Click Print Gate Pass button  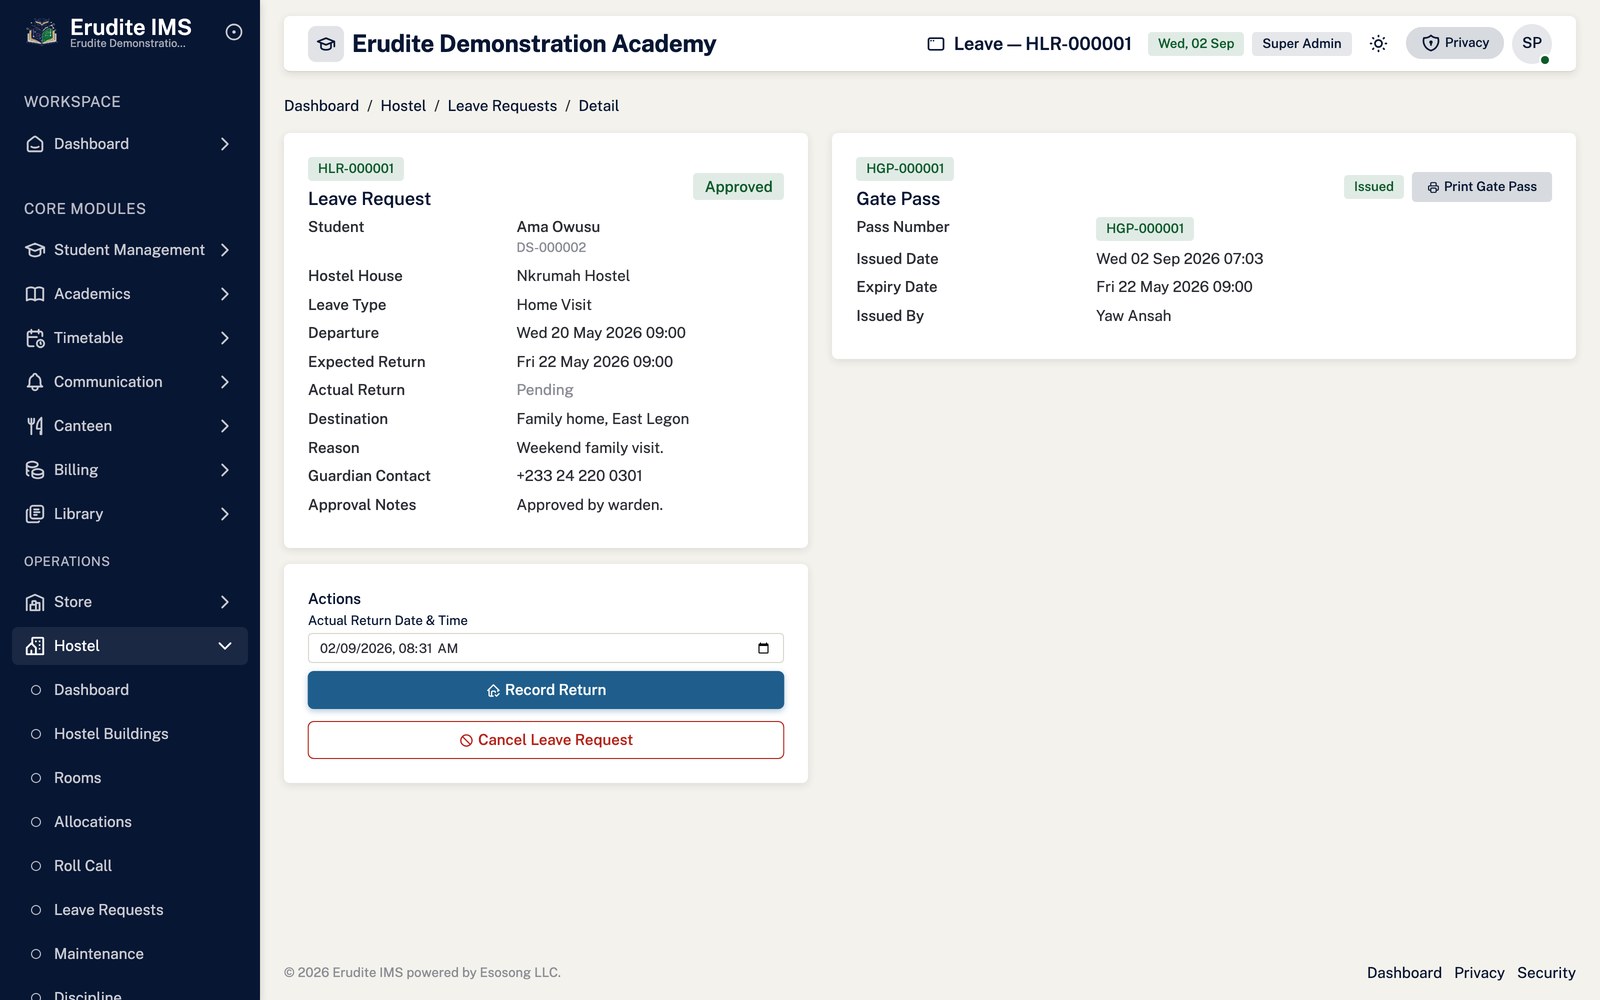pos(1481,187)
